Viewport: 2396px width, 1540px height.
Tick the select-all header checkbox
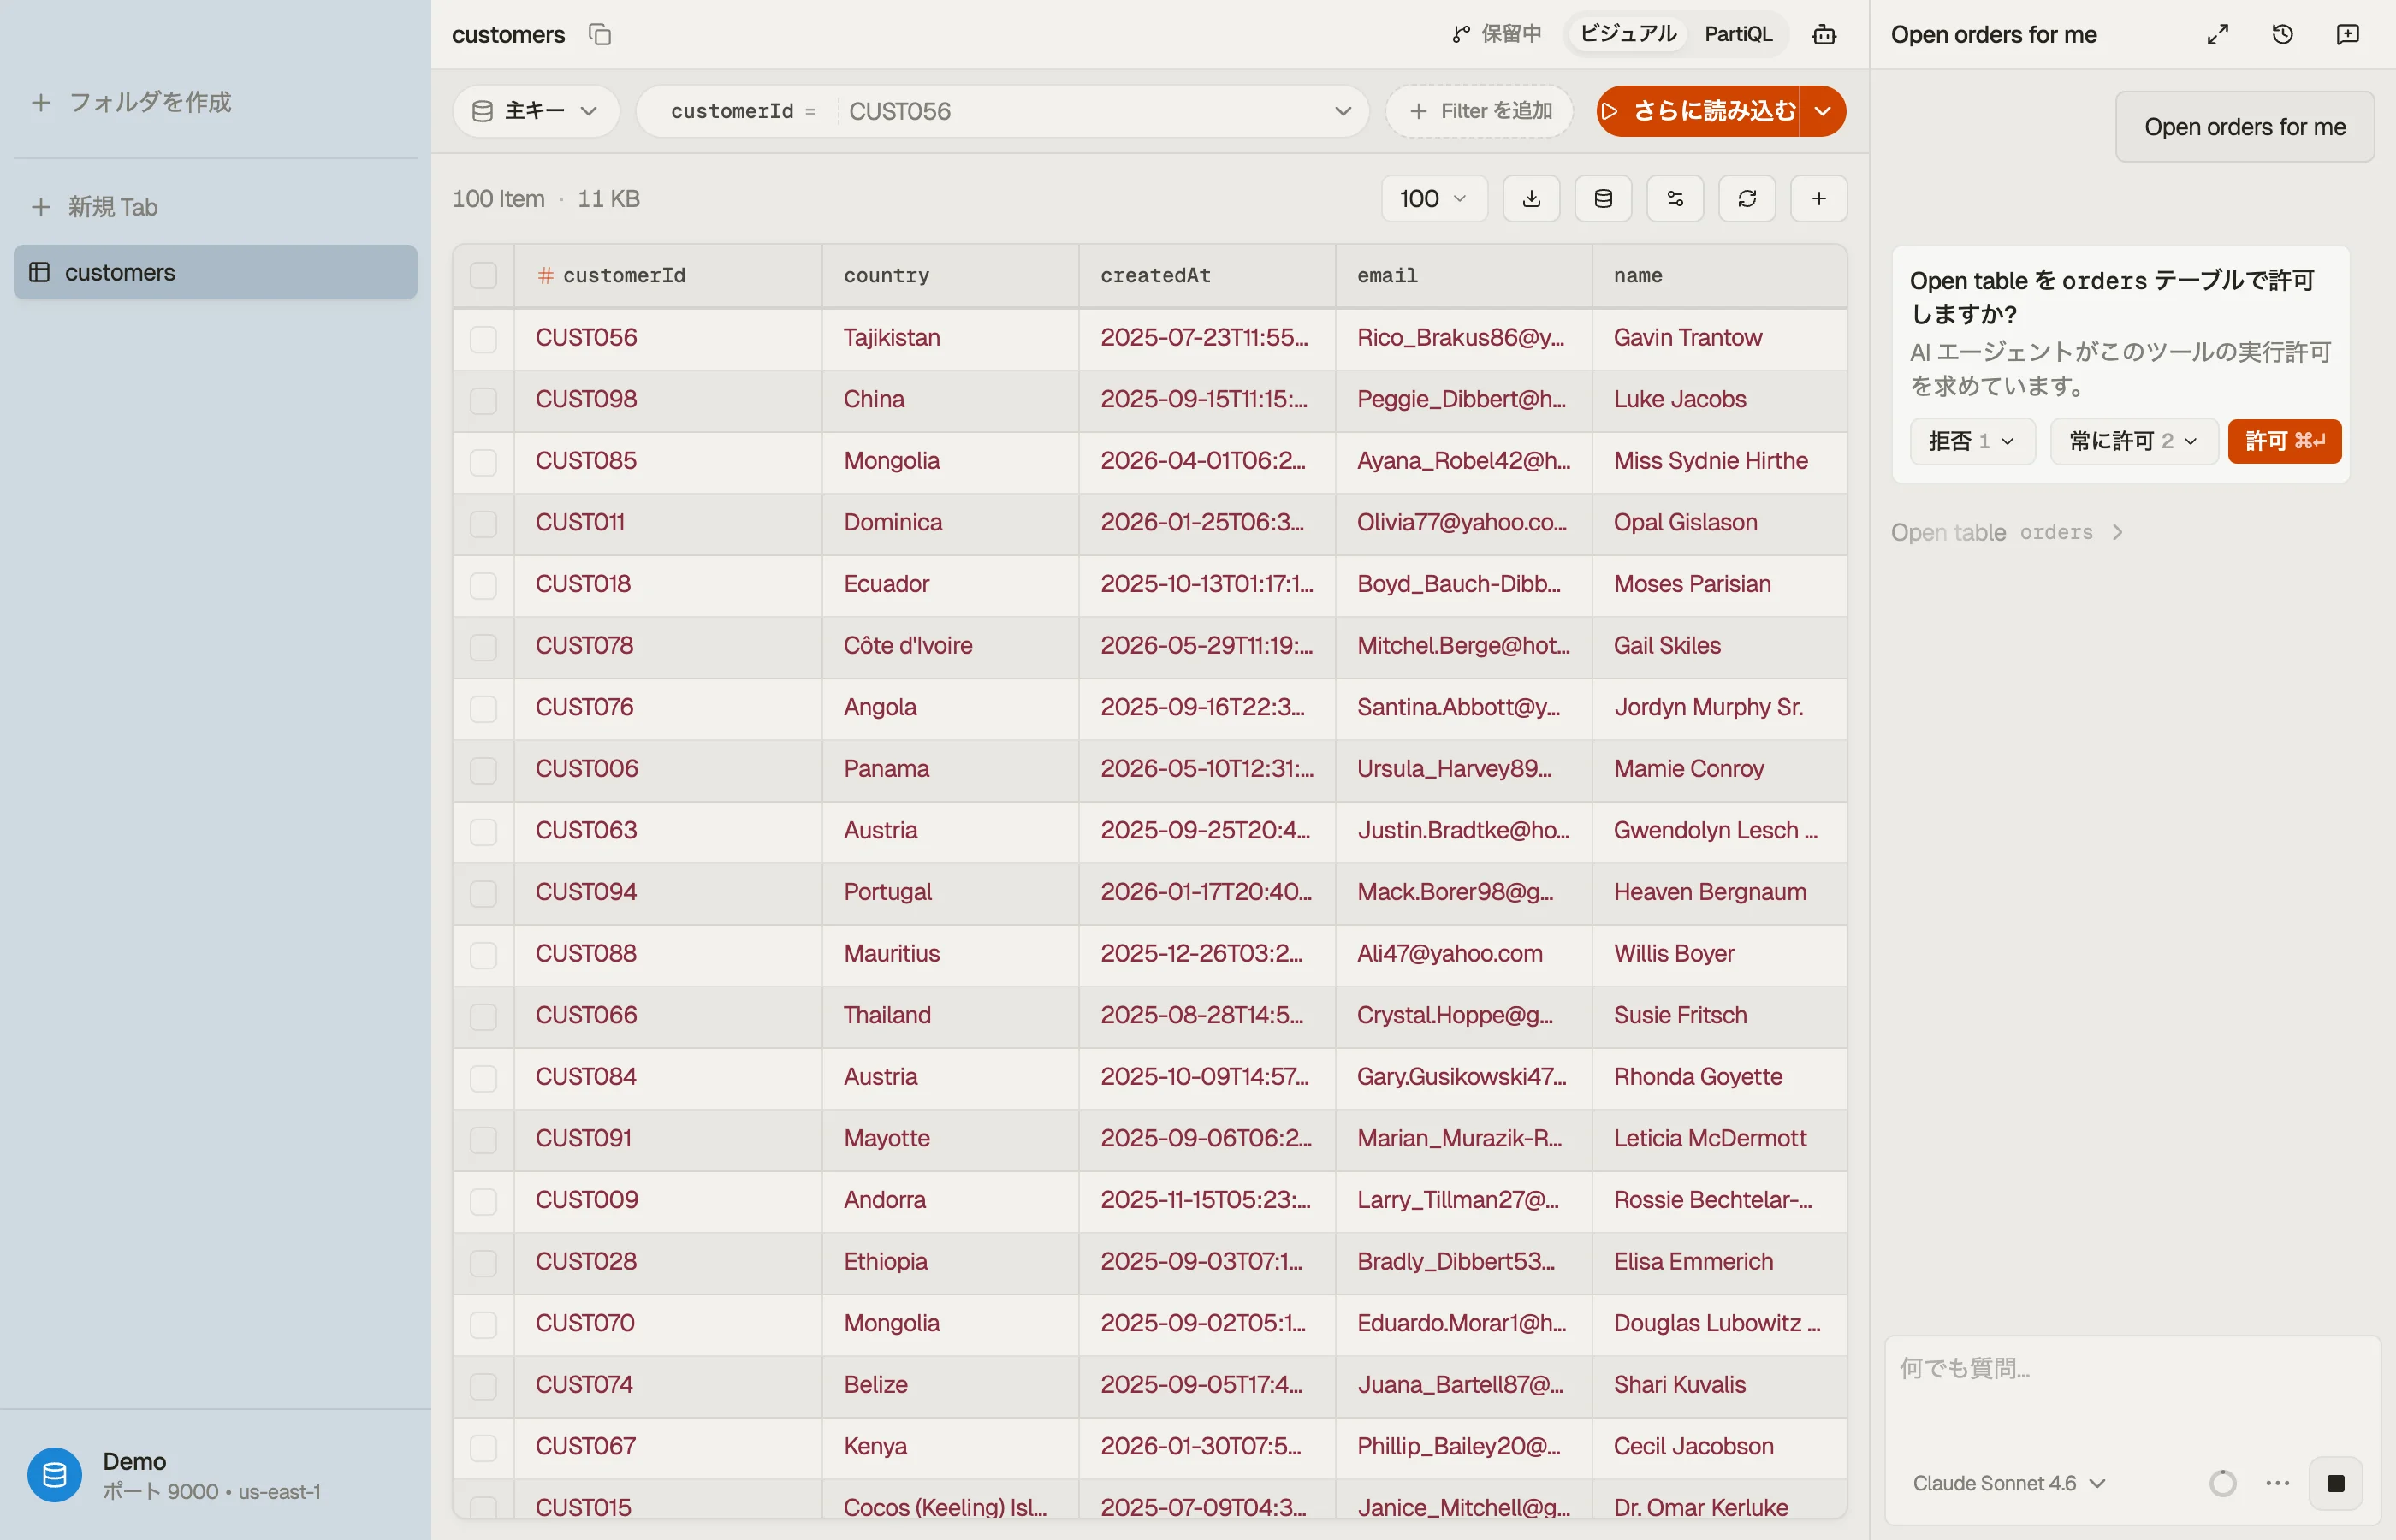pos(484,276)
